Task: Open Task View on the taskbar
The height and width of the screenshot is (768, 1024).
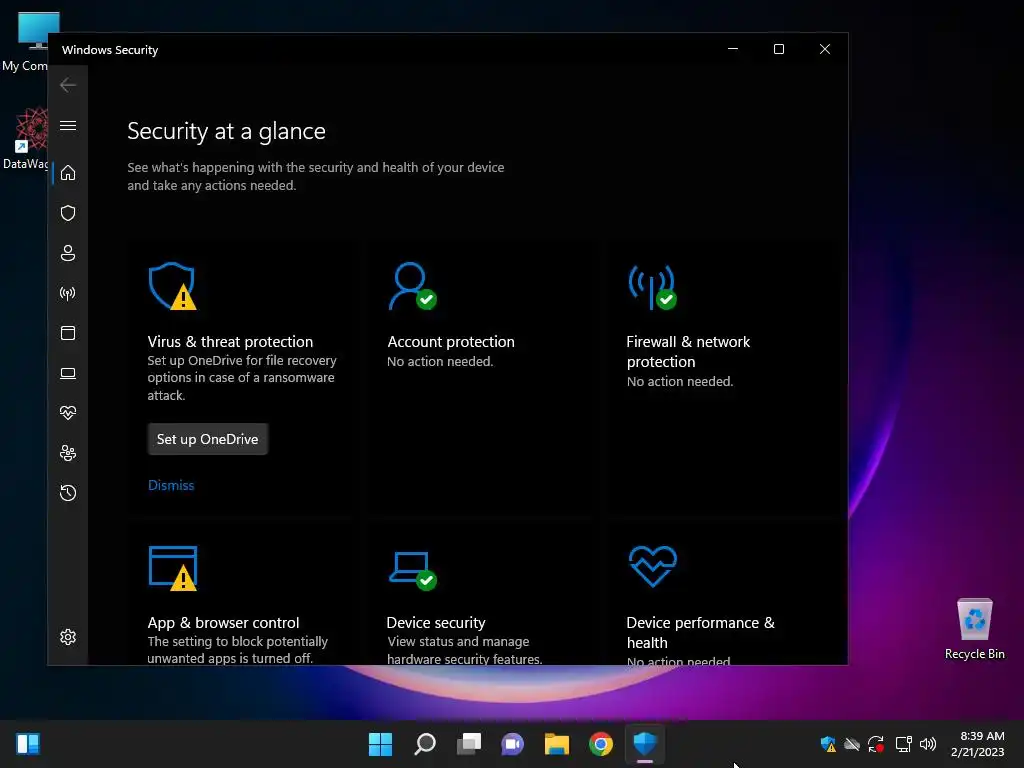Action: coord(469,744)
